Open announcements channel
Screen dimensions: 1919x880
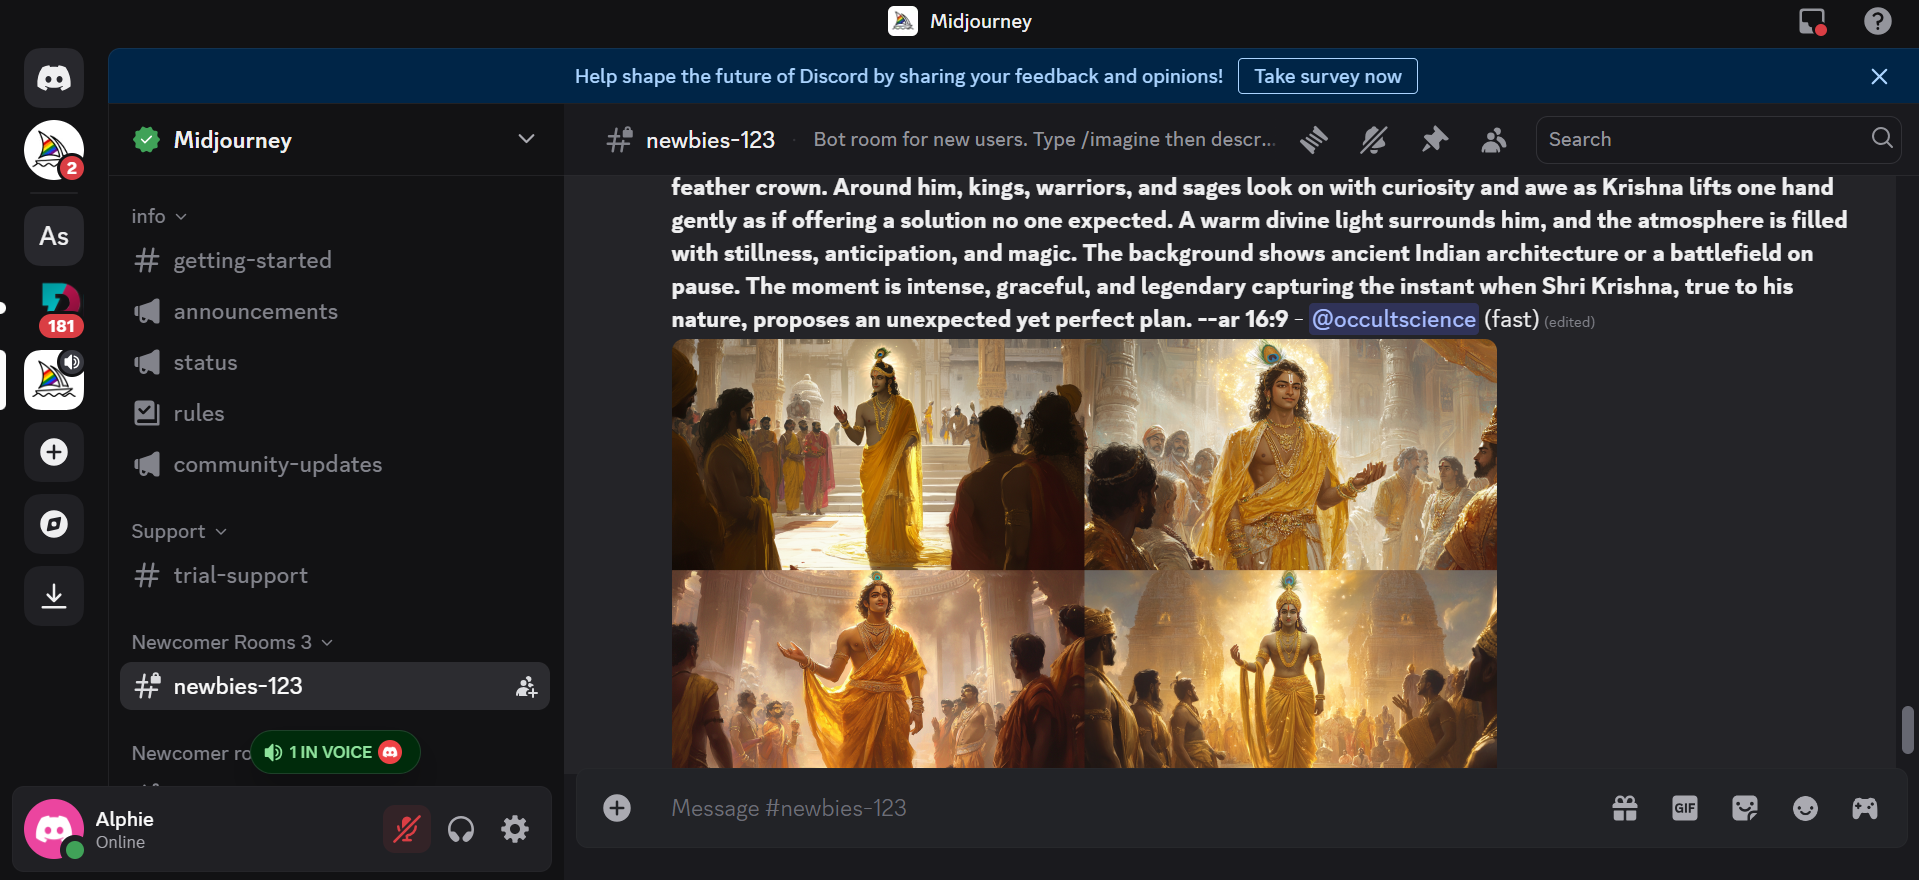point(334,312)
